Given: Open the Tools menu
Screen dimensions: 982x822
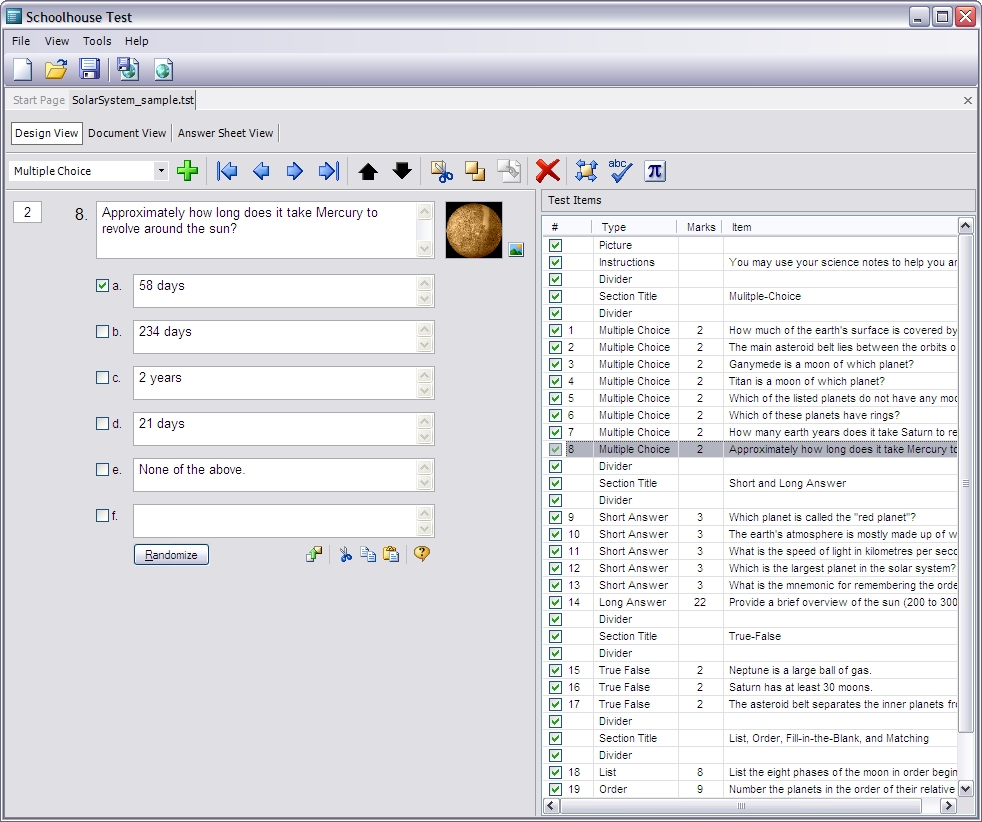Looking at the screenshot, I should (97, 41).
